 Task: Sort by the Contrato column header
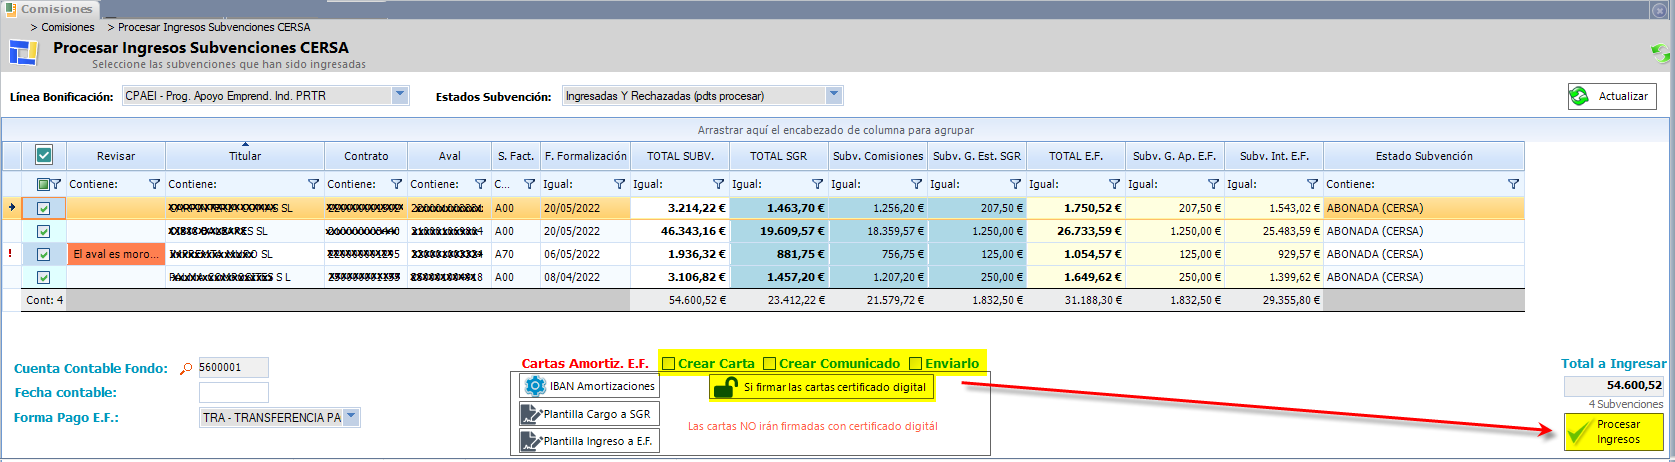point(366,156)
